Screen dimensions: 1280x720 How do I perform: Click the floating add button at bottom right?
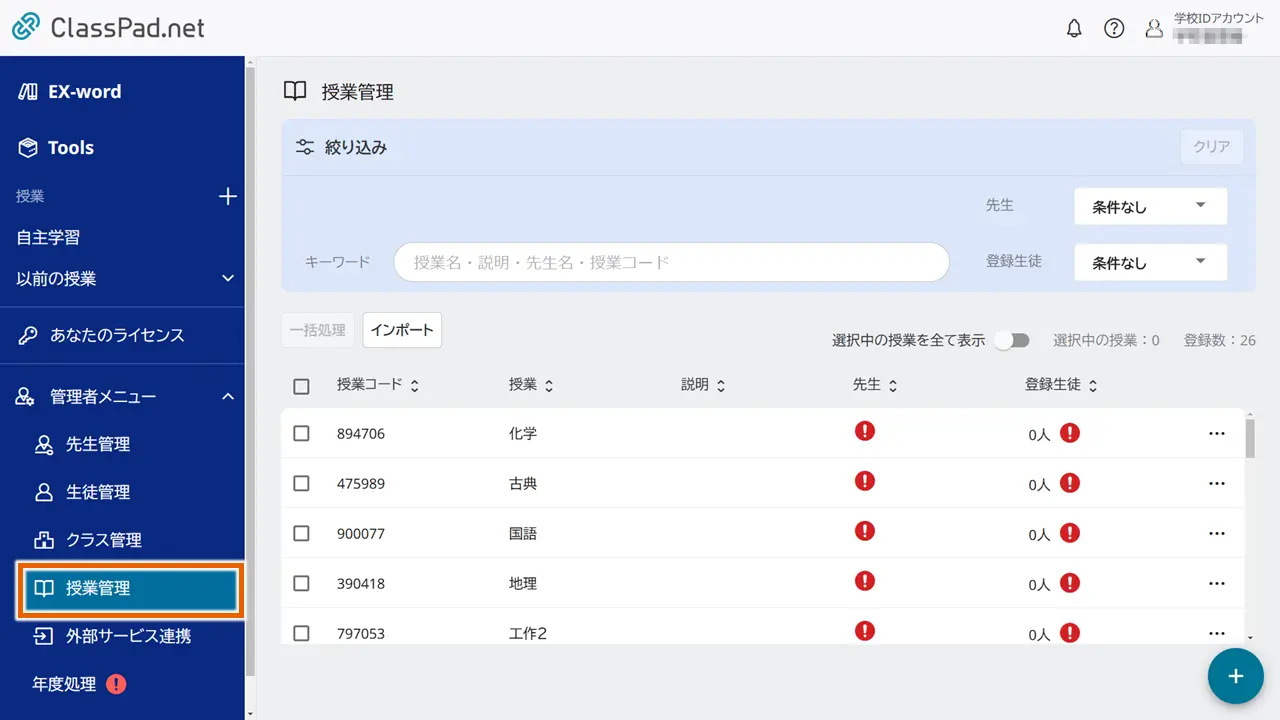tap(1236, 677)
